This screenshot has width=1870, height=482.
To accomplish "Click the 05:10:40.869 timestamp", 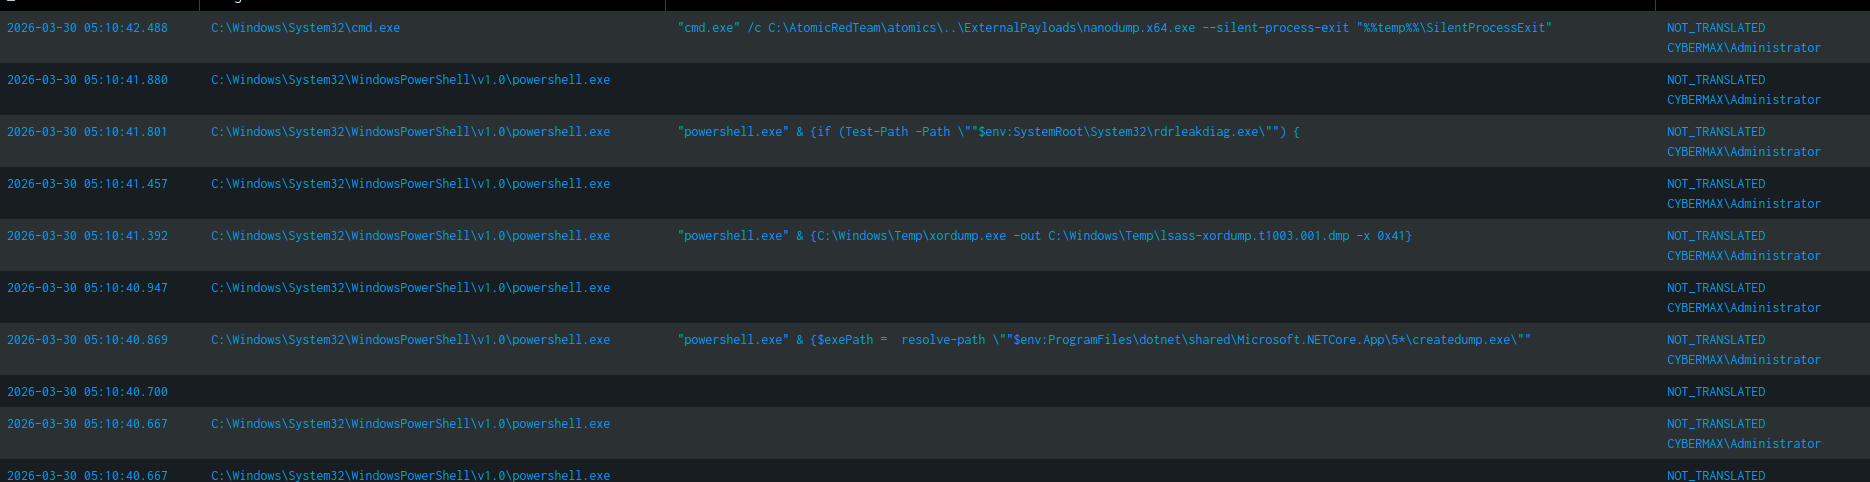I will [x=87, y=340].
